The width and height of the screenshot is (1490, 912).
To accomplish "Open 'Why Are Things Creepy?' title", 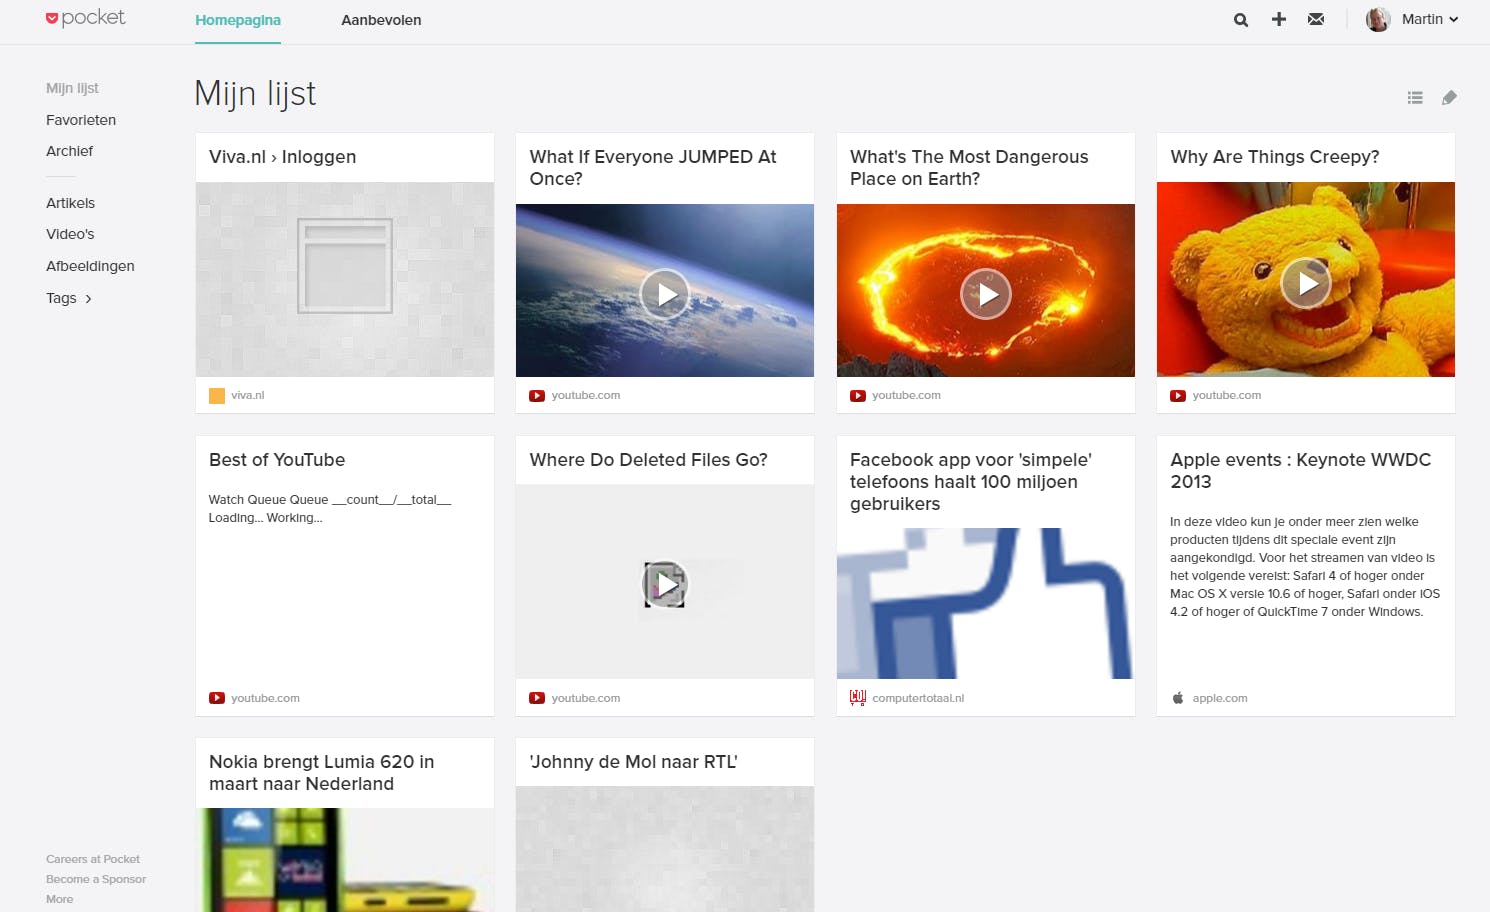I will (x=1275, y=157).
